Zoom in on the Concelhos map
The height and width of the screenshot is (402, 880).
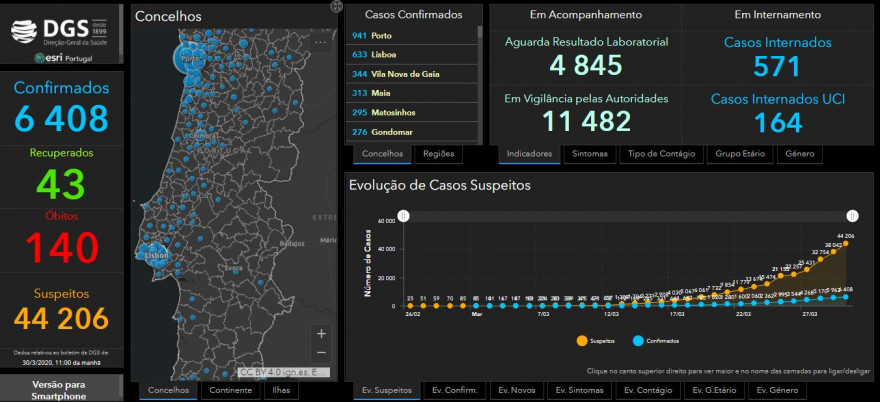pos(321,334)
